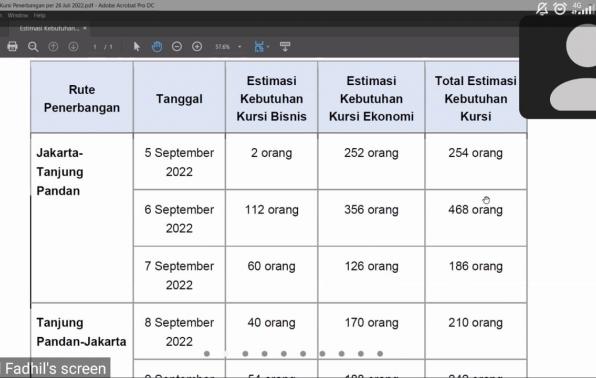Open the tab list arrow beside Estimasi Kebutuhan tab

coord(85,28)
